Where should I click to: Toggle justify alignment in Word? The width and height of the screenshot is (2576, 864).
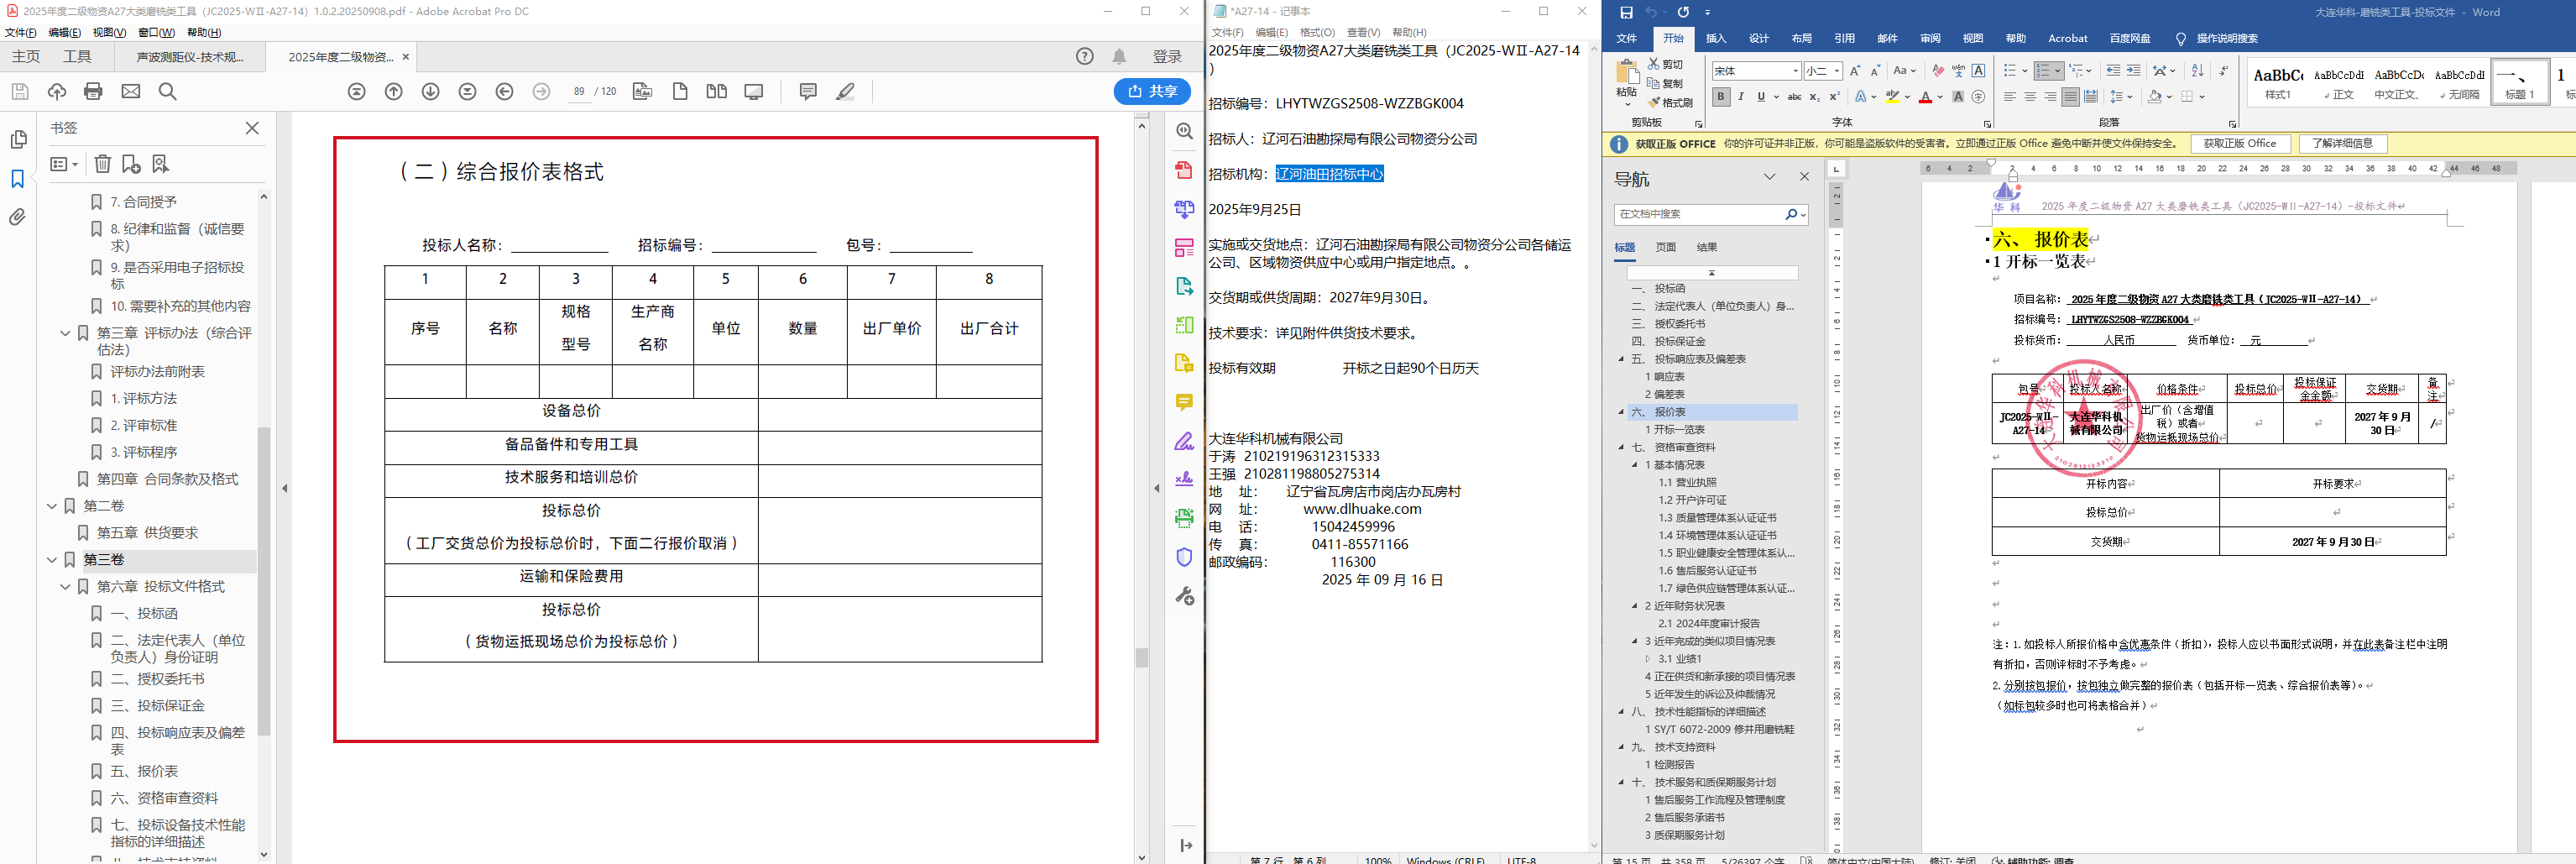[2070, 97]
